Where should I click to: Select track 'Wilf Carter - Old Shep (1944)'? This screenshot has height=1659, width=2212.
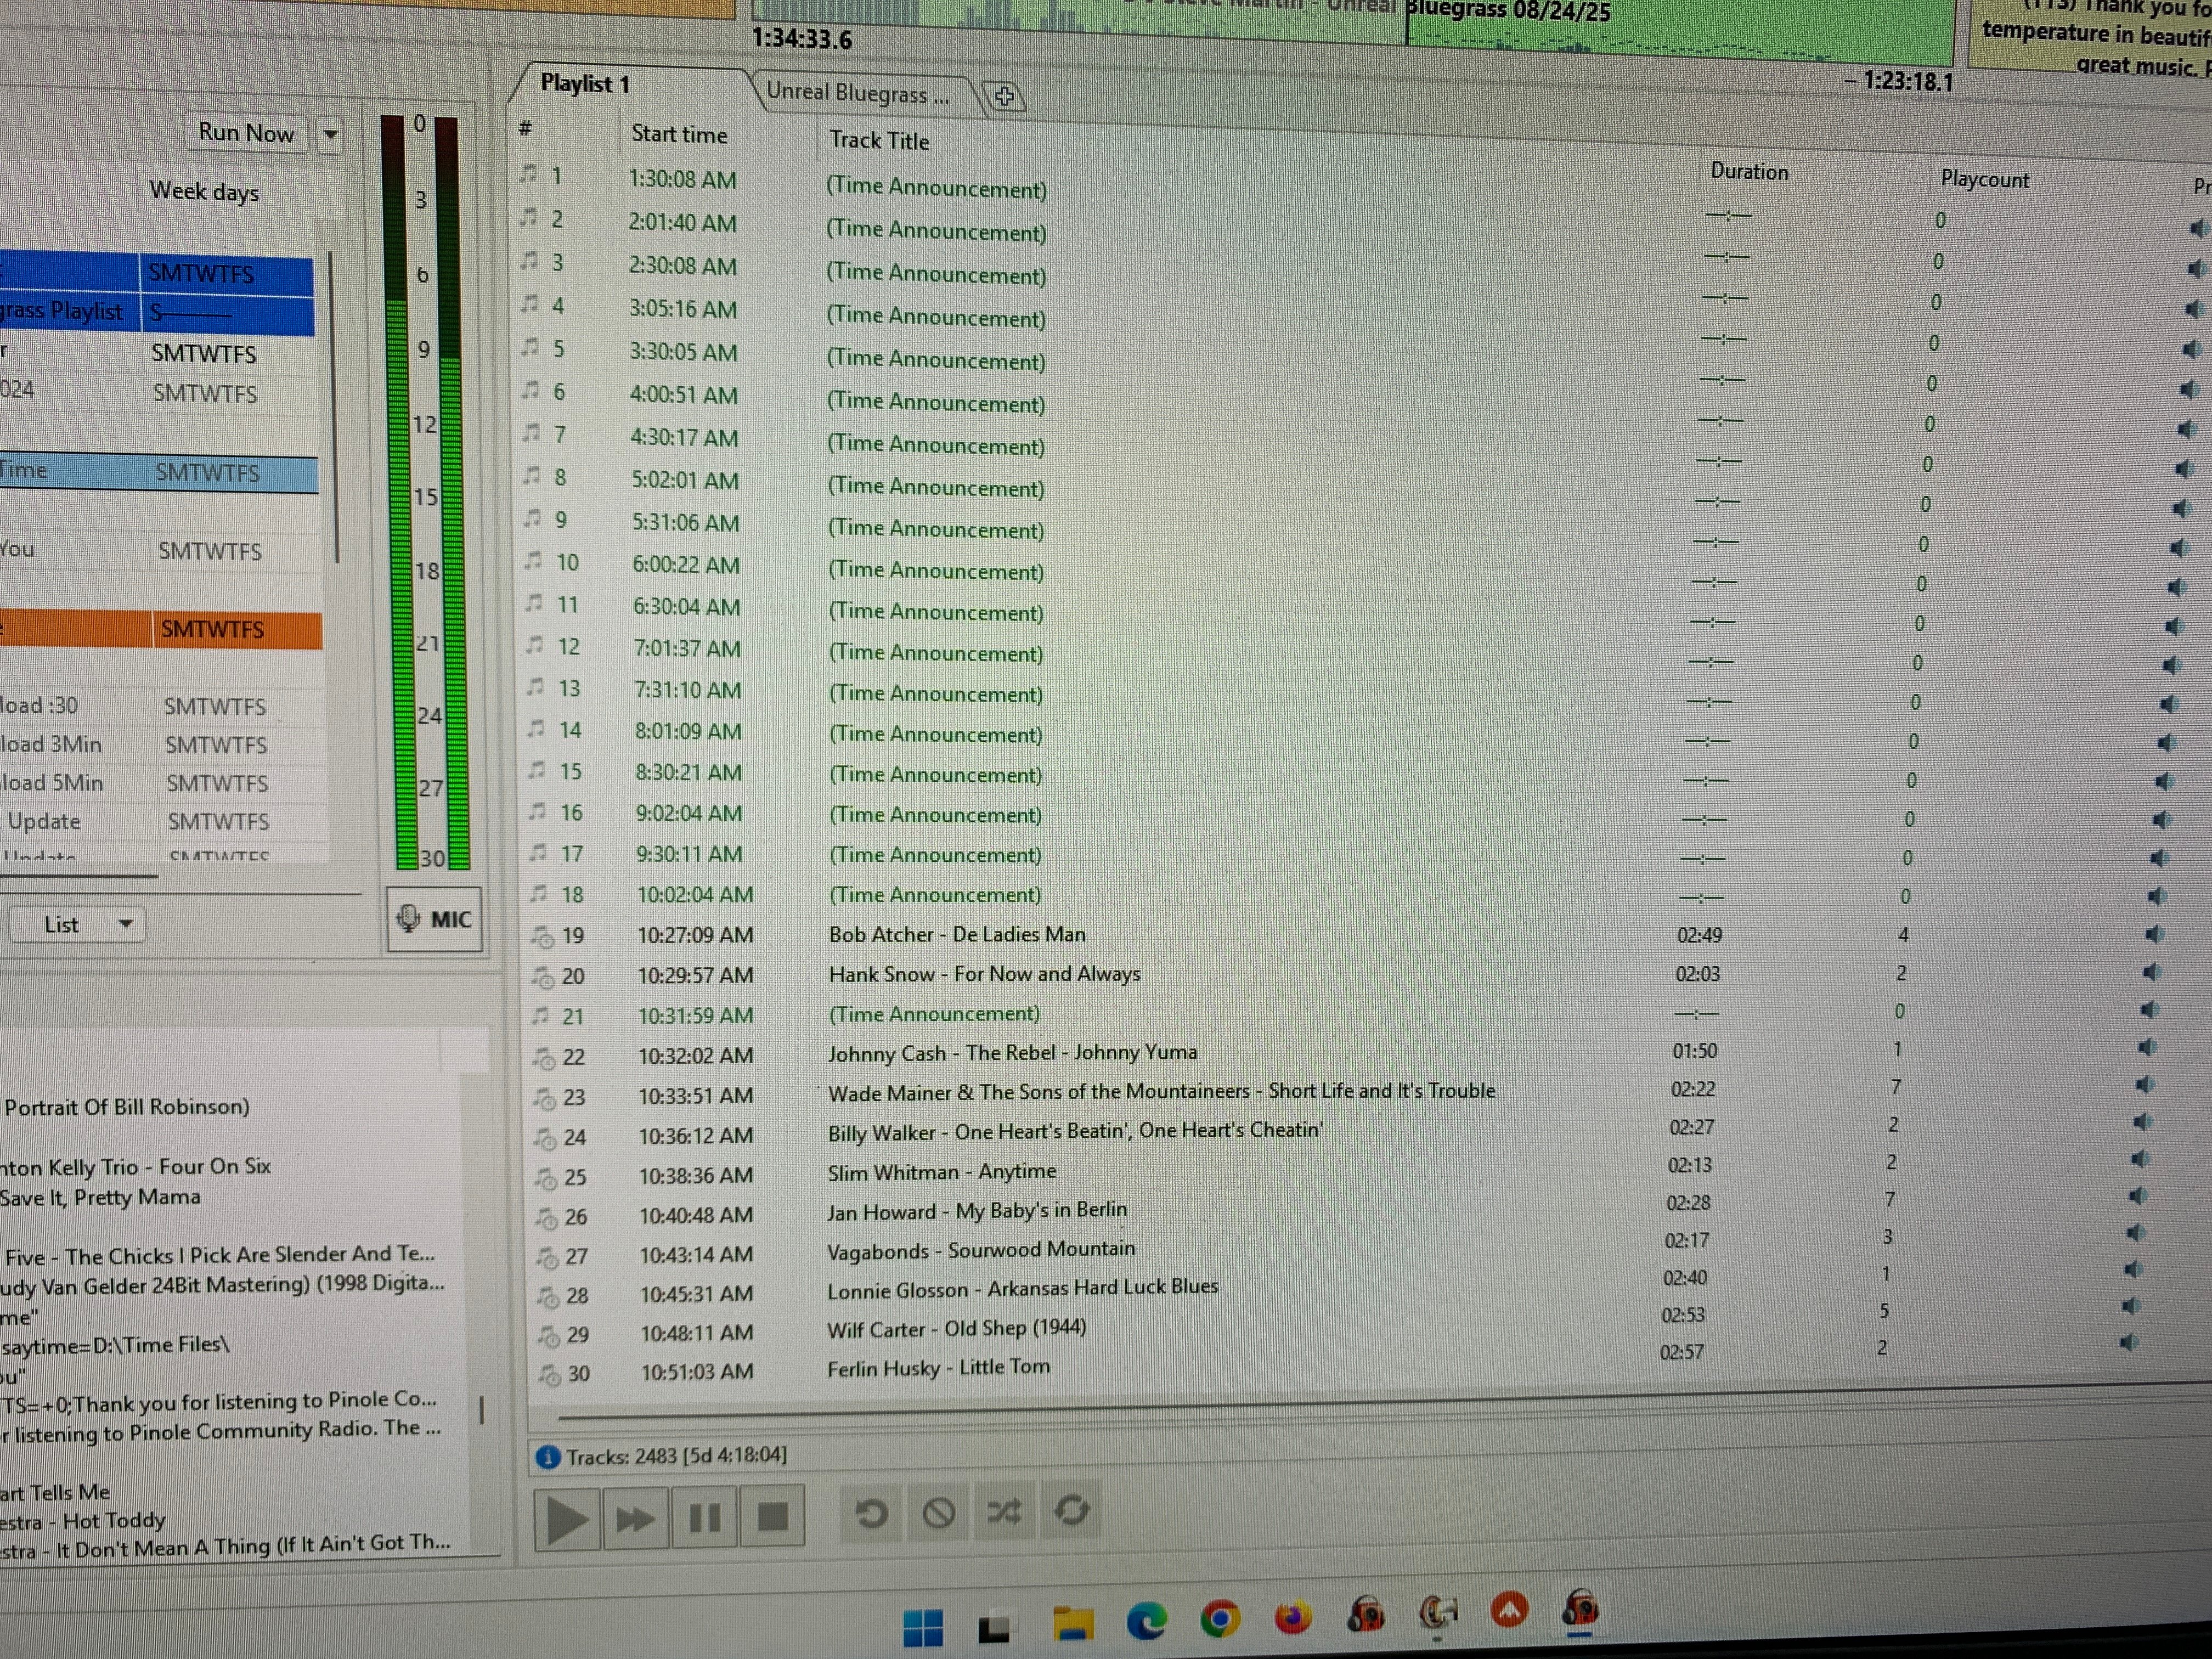[956, 1329]
